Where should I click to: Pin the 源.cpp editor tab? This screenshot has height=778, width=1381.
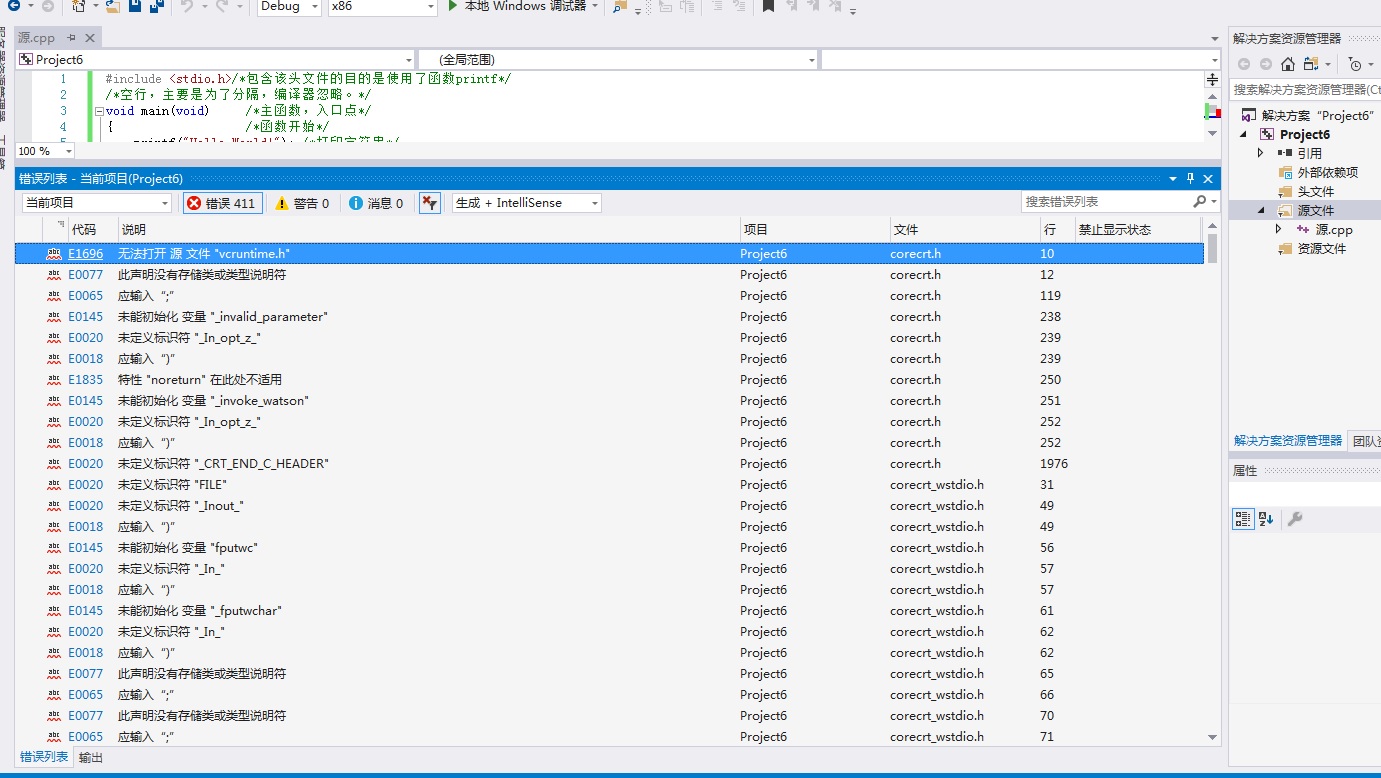(x=72, y=38)
